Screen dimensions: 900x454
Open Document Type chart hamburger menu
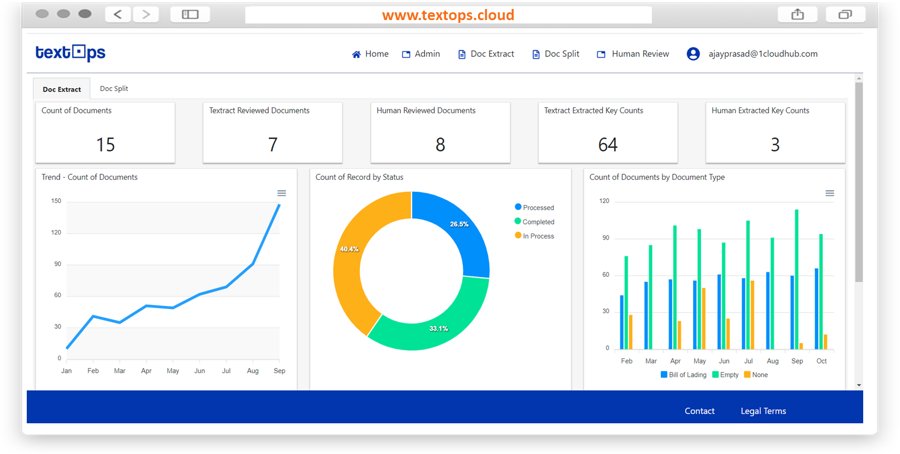830,194
